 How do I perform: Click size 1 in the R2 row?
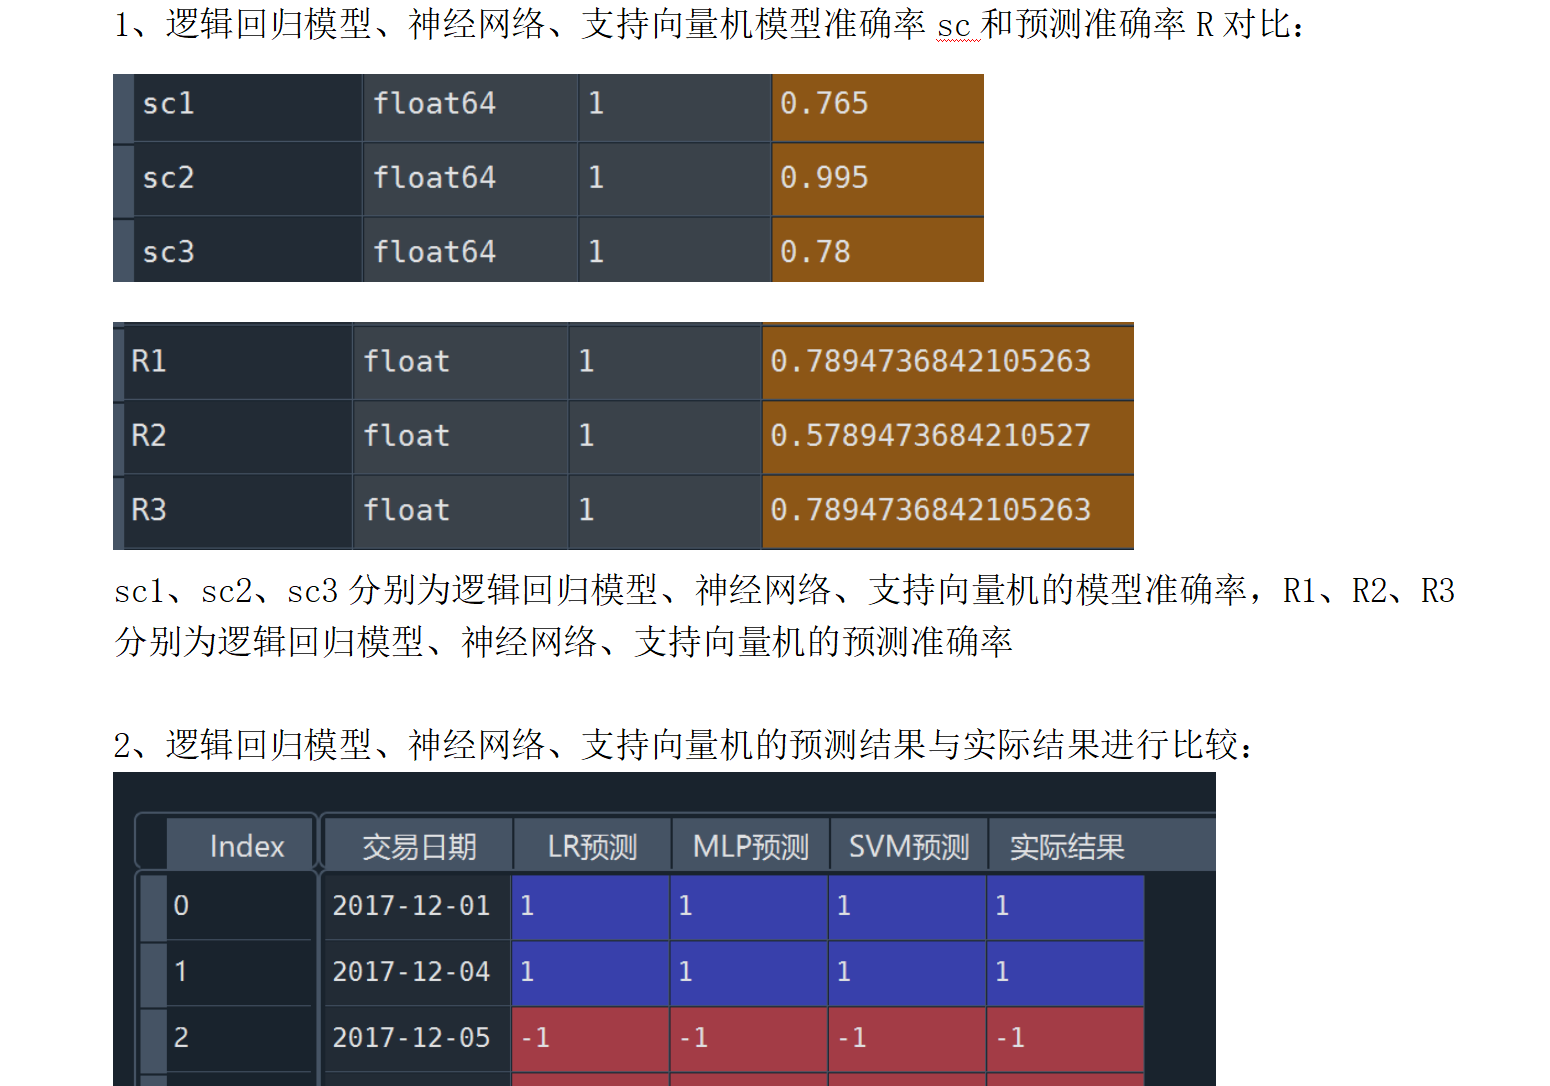point(665,436)
